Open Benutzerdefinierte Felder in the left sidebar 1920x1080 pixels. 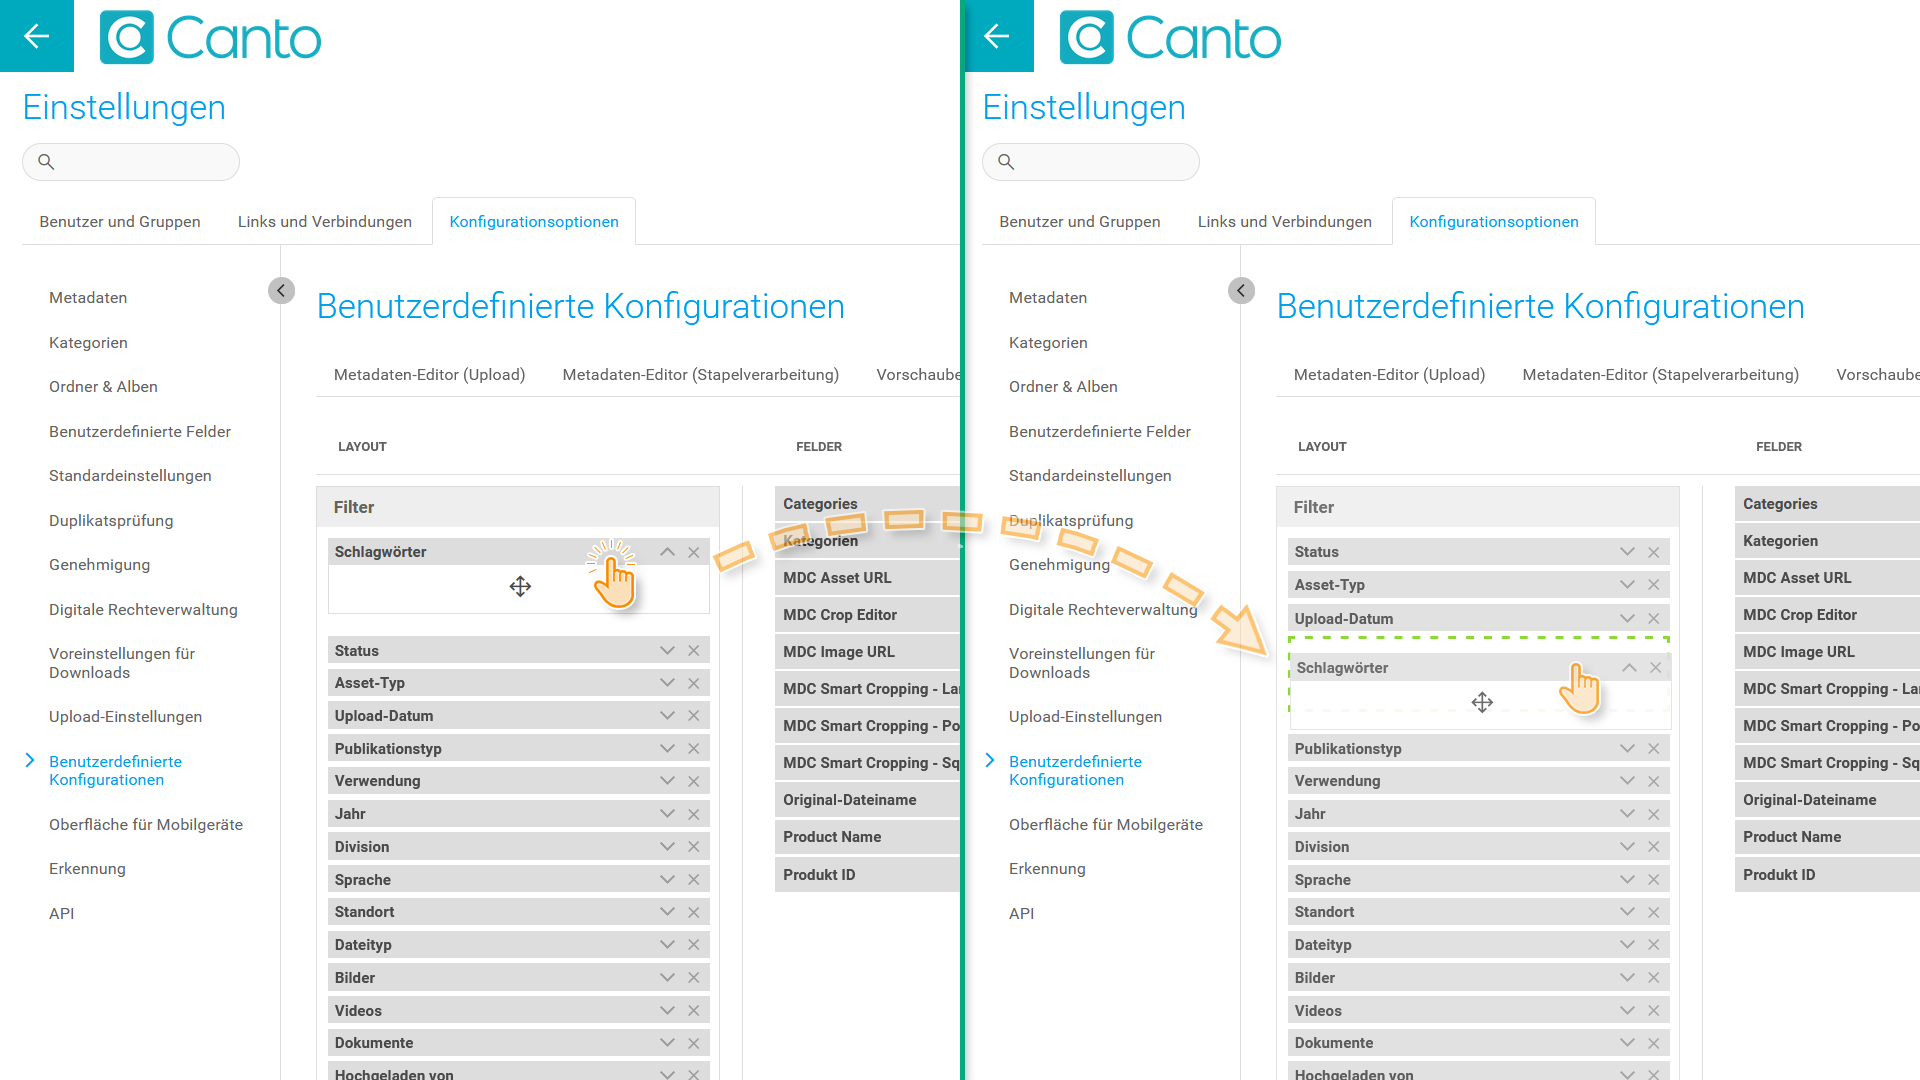140,432
